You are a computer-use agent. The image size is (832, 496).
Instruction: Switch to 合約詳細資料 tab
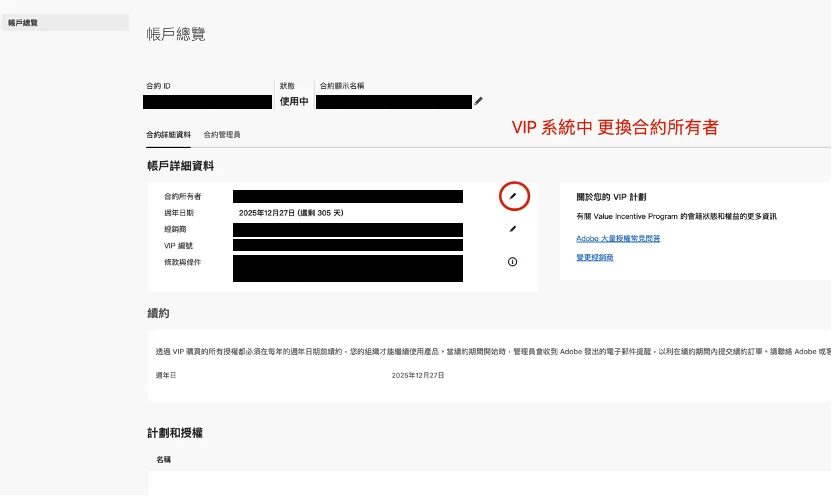[168, 135]
